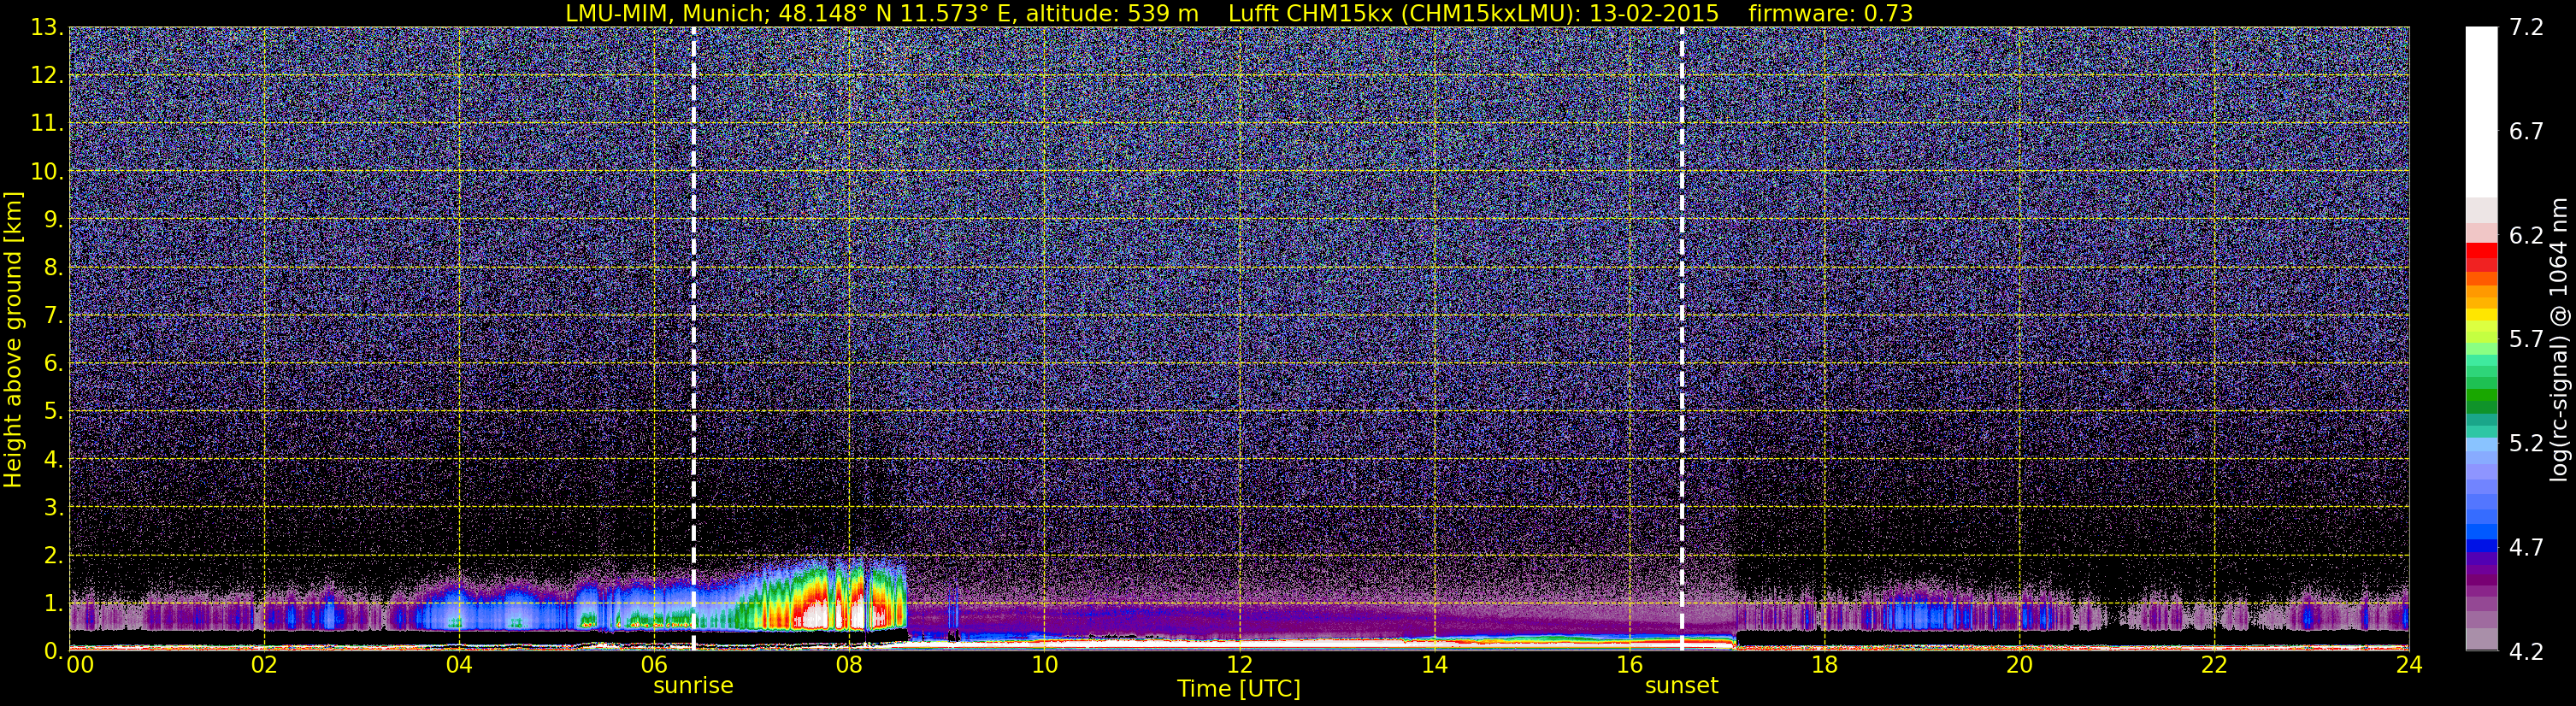The height and width of the screenshot is (706, 2576).
Task: Click the plot title naming LMU-MIM Munich
Action: pos(1239,13)
